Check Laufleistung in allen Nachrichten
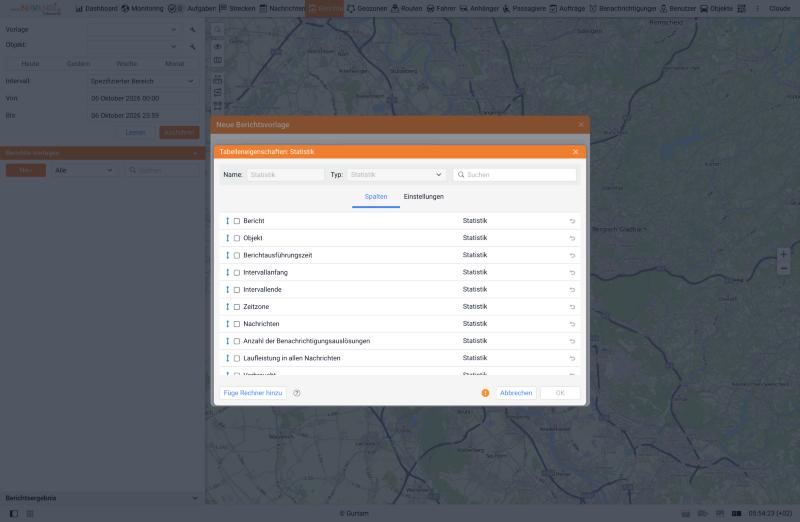This screenshot has height=522, width=800. [x=237, y=358]
